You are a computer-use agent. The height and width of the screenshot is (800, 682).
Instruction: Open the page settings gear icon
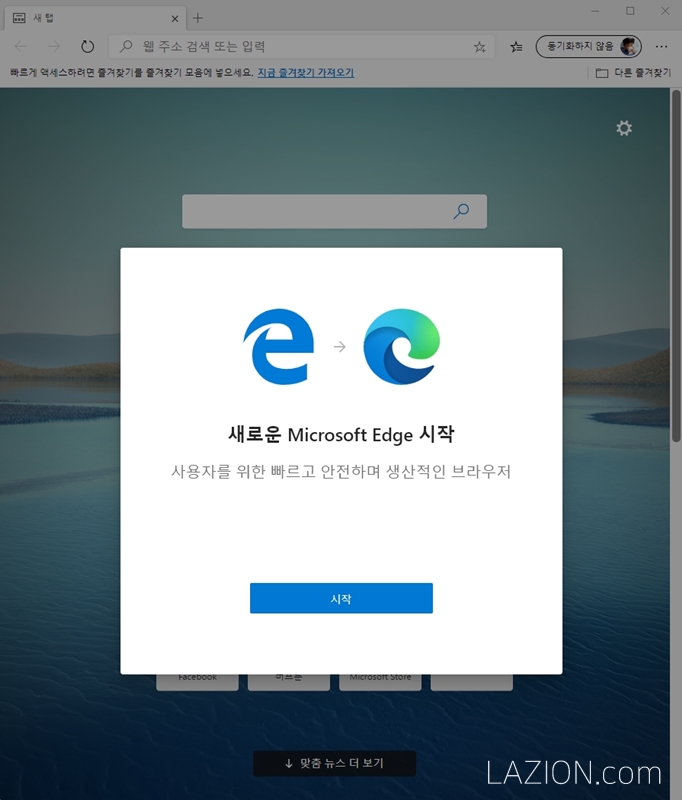(624, 128)
